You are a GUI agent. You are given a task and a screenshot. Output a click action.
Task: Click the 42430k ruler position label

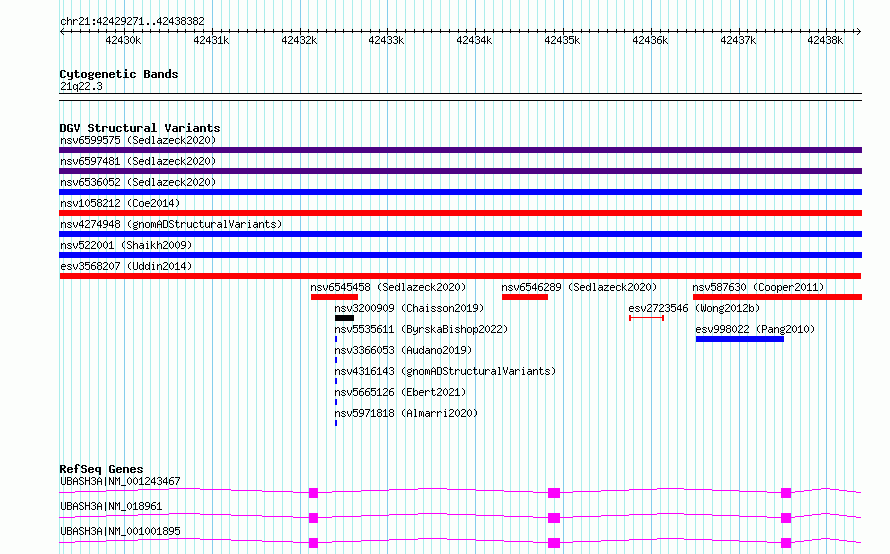pyautogui.click(x=123, y=40)
